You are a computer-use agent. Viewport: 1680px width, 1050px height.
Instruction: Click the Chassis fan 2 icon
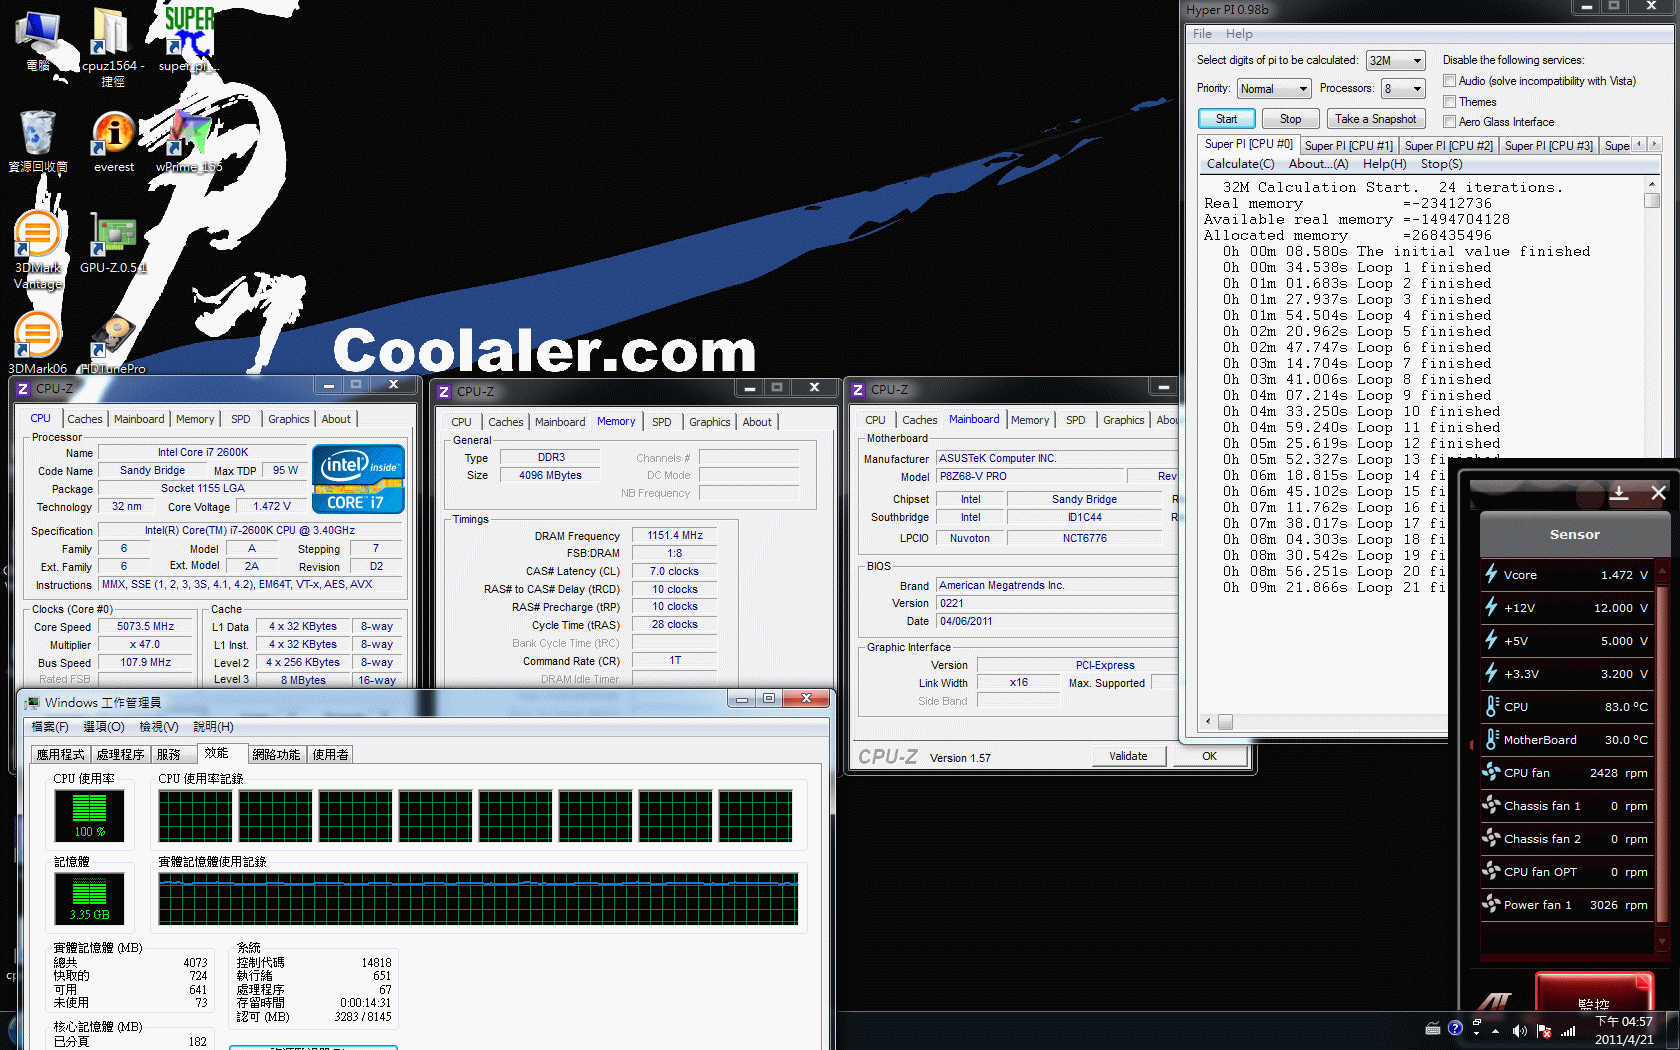[x=1491, y=838]
